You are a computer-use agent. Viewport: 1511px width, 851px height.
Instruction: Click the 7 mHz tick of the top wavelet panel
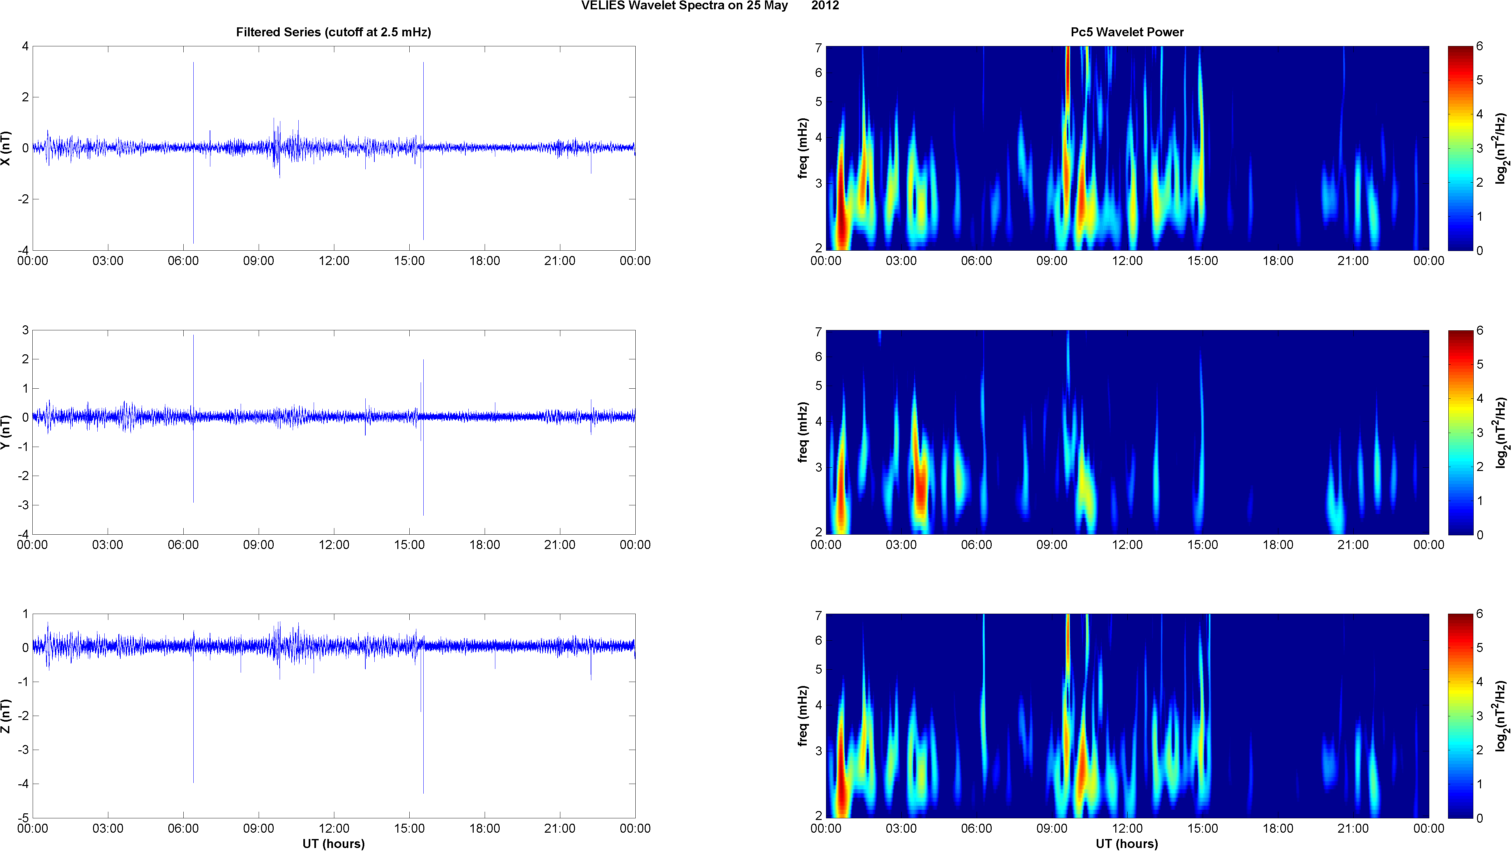coord(818,48)
